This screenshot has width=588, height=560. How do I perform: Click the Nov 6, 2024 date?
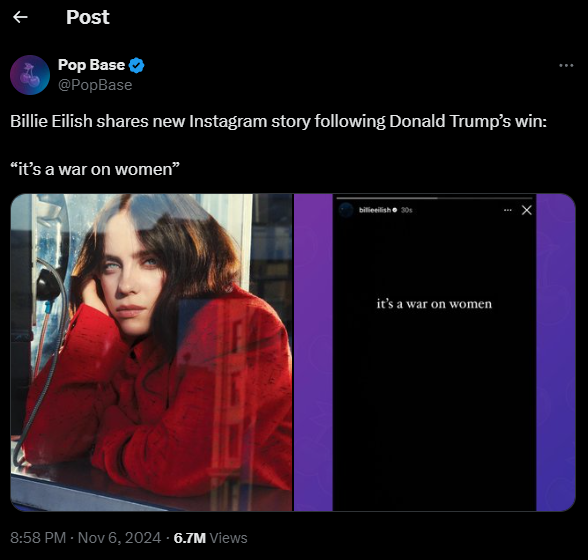pyautogui.click(x=119, y=538)
